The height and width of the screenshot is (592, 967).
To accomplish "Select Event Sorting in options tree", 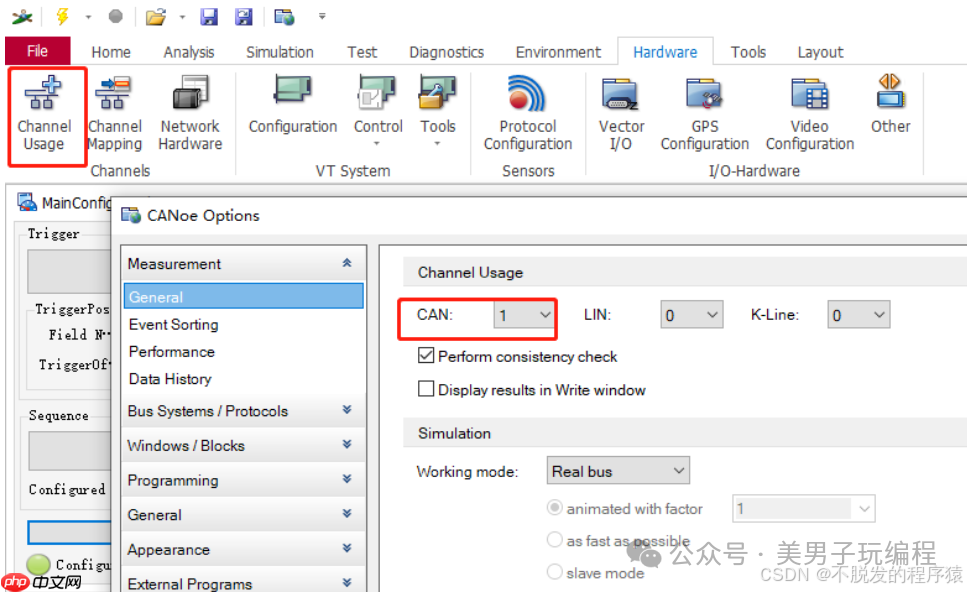I will [173, 324].
